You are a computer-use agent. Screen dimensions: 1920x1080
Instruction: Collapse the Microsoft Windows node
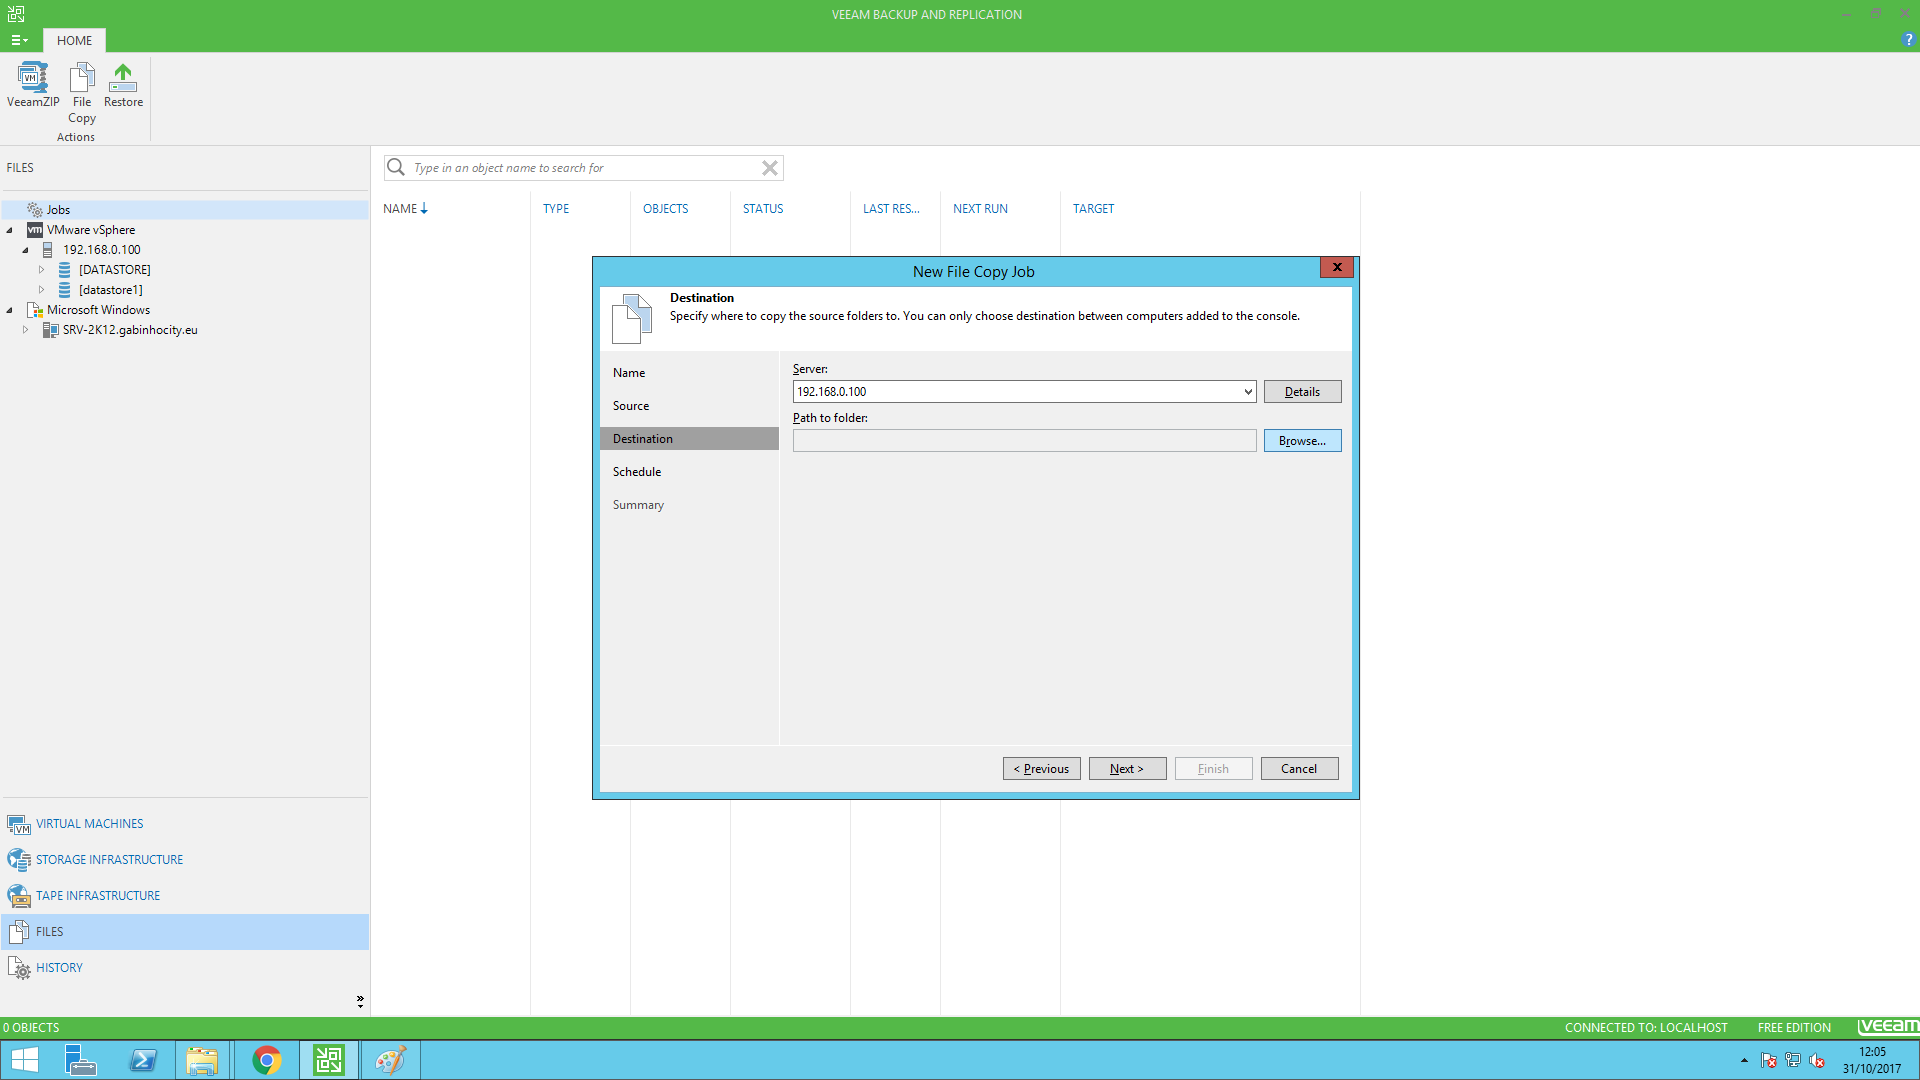pos(10,310)
